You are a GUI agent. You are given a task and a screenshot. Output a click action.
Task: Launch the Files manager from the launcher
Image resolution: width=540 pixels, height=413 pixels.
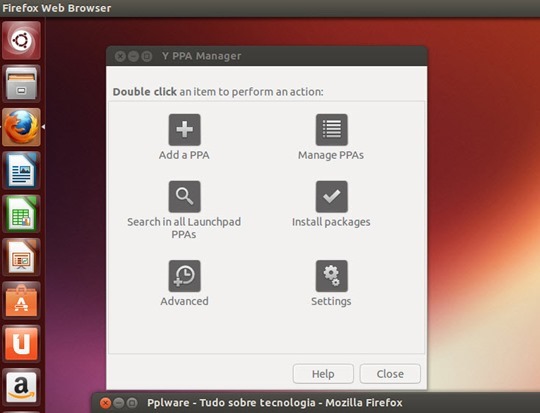[x=21, y=84]
